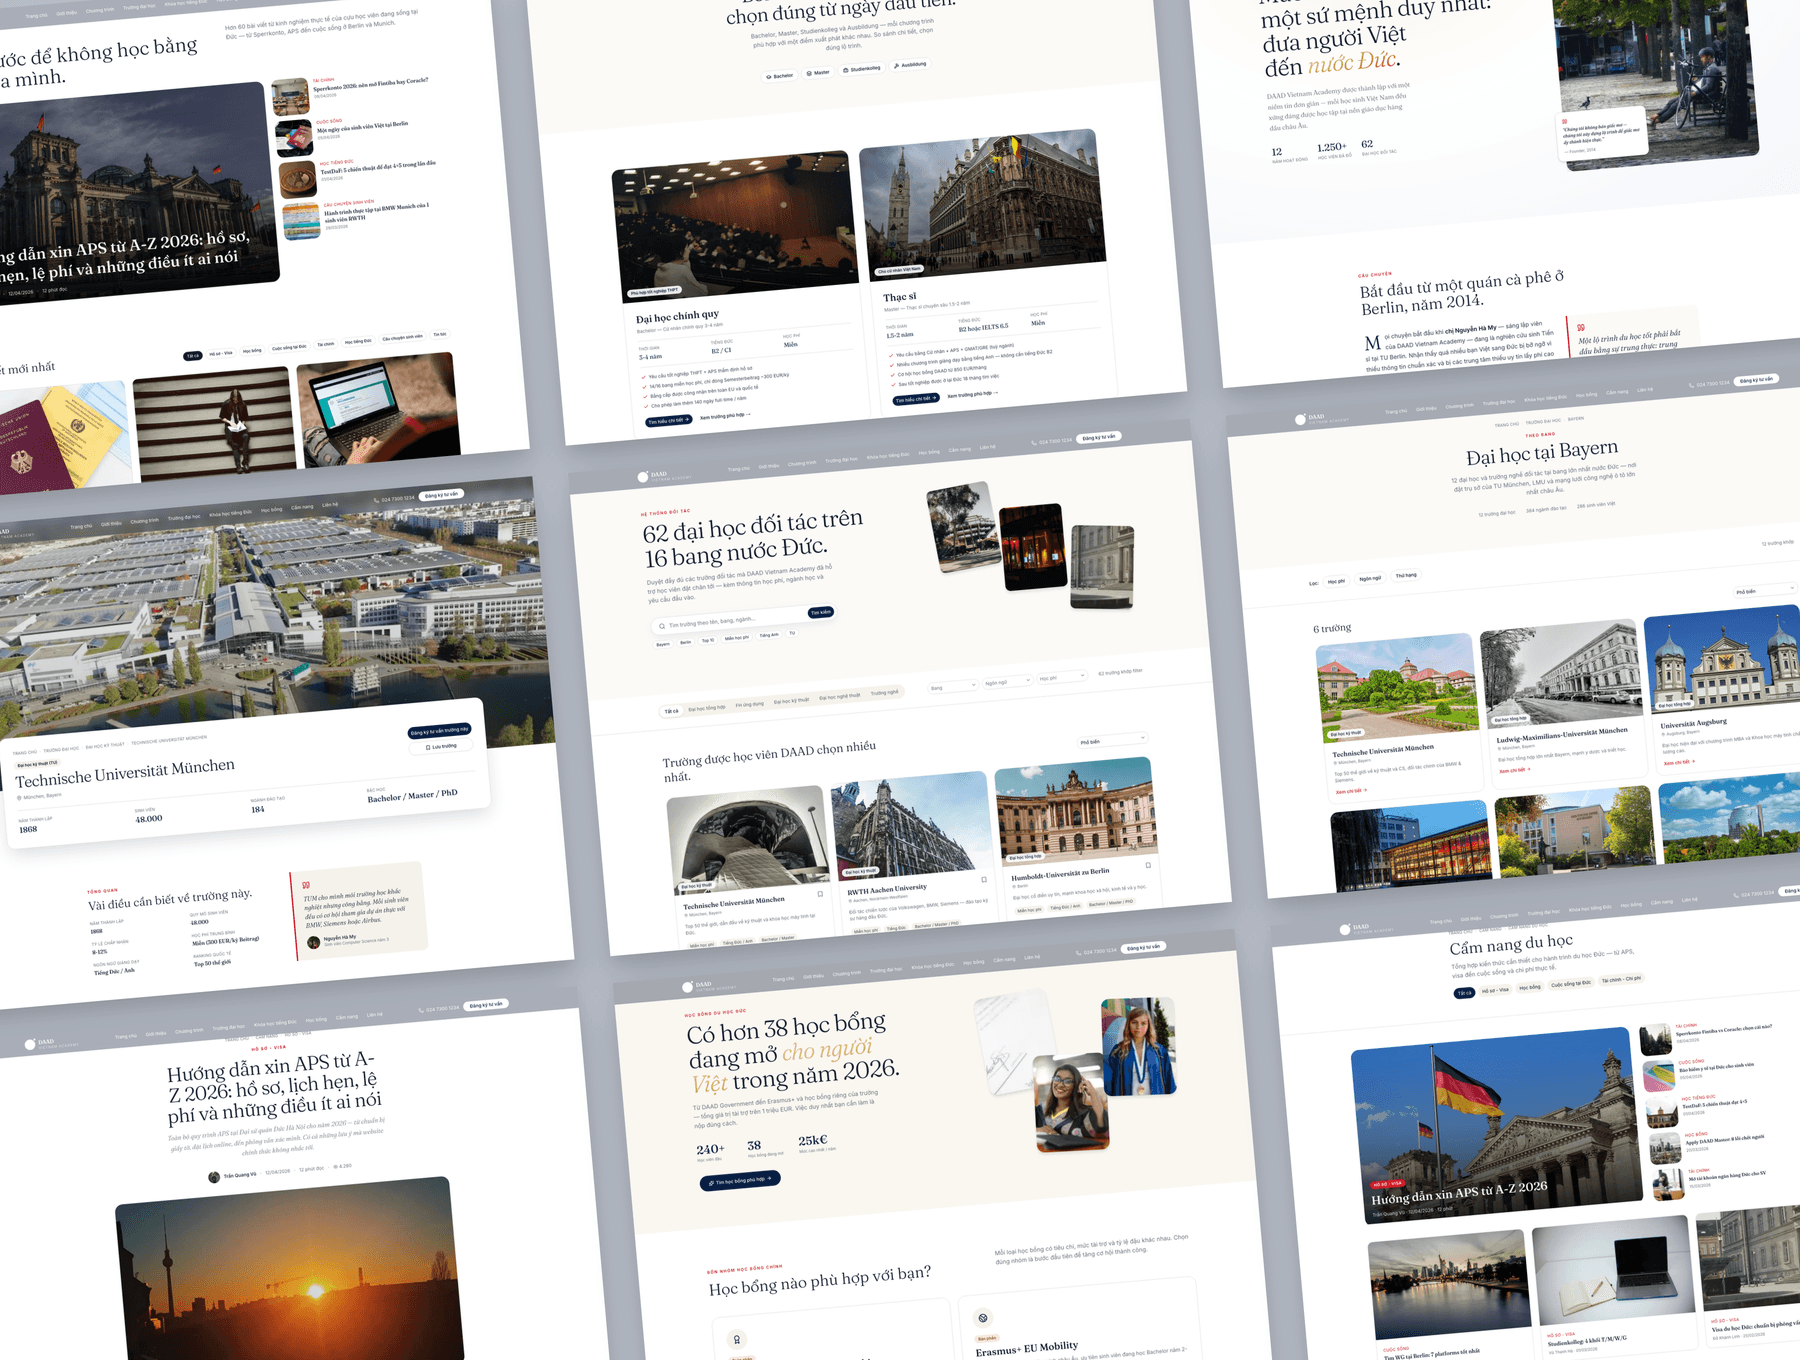Click author Trần Quang Vũ's avatar
The width and height of the screenshot is (1800, 1360).
pos(214,1177)
